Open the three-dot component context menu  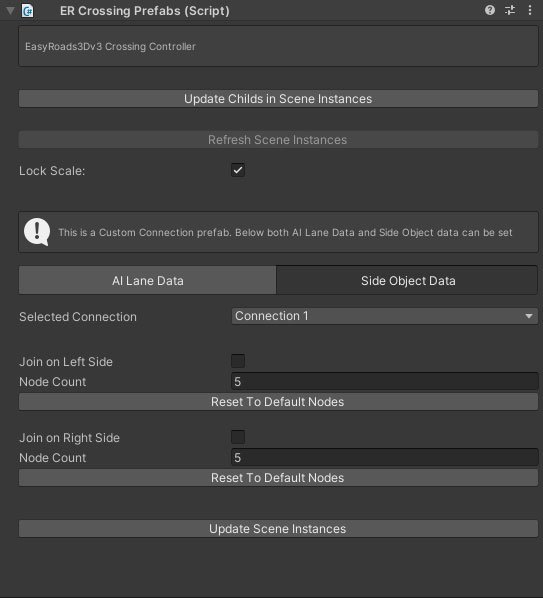click(x=530, y=10)
